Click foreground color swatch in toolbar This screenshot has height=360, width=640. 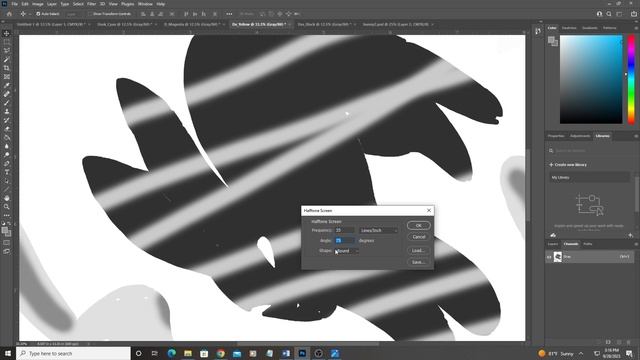(x=5, y=231)
